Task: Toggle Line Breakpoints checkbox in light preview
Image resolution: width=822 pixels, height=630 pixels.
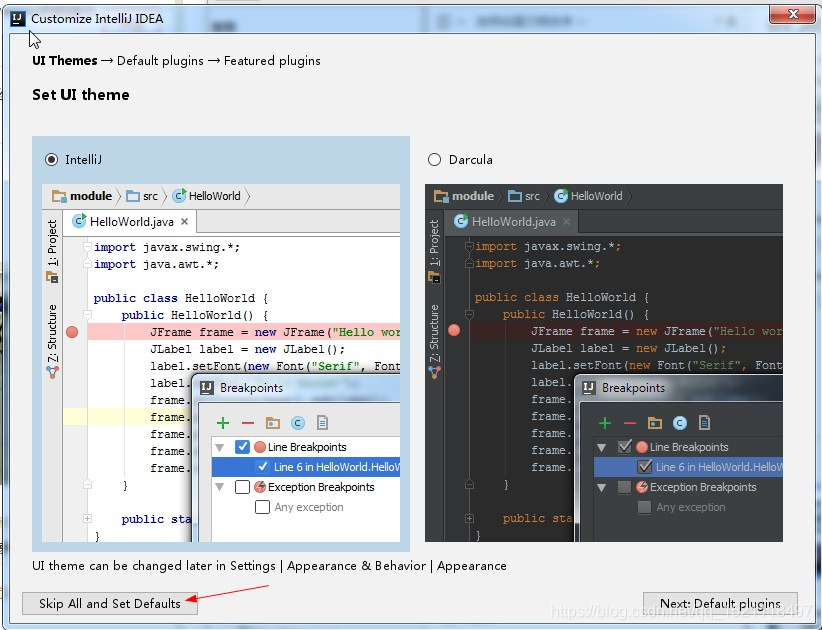Action: click(242, 447)
